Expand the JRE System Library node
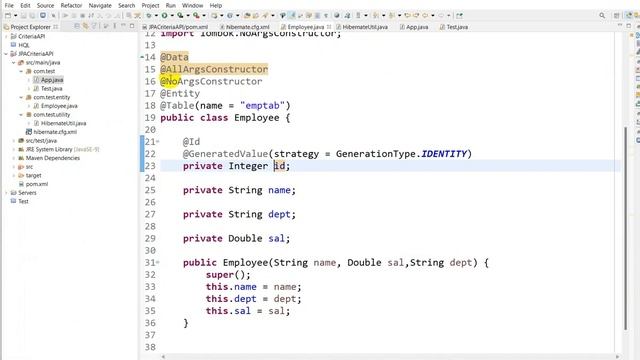 [x=14, y=149]
